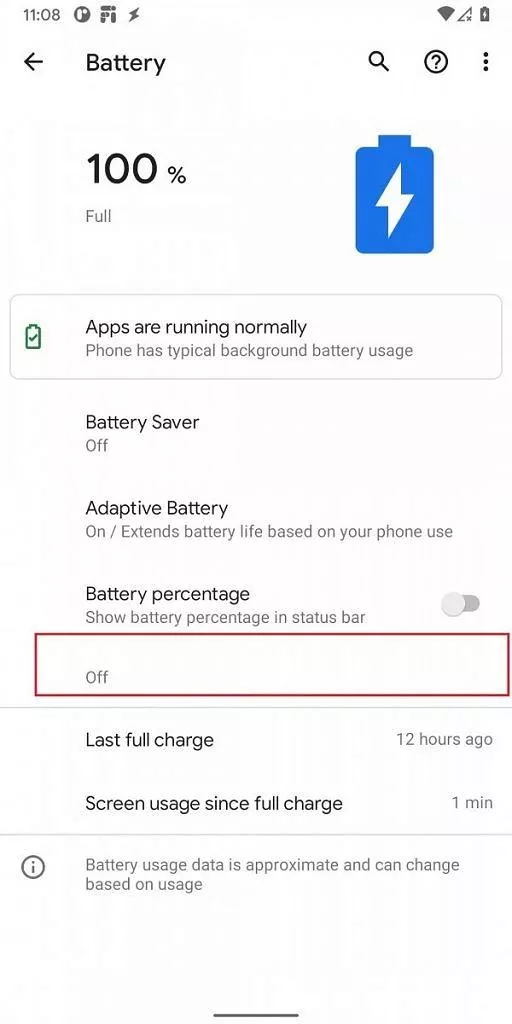This screenshot has height=1024, width=512.
Task: Go back using the arrow icon
Action: click(x=33, y=62)
